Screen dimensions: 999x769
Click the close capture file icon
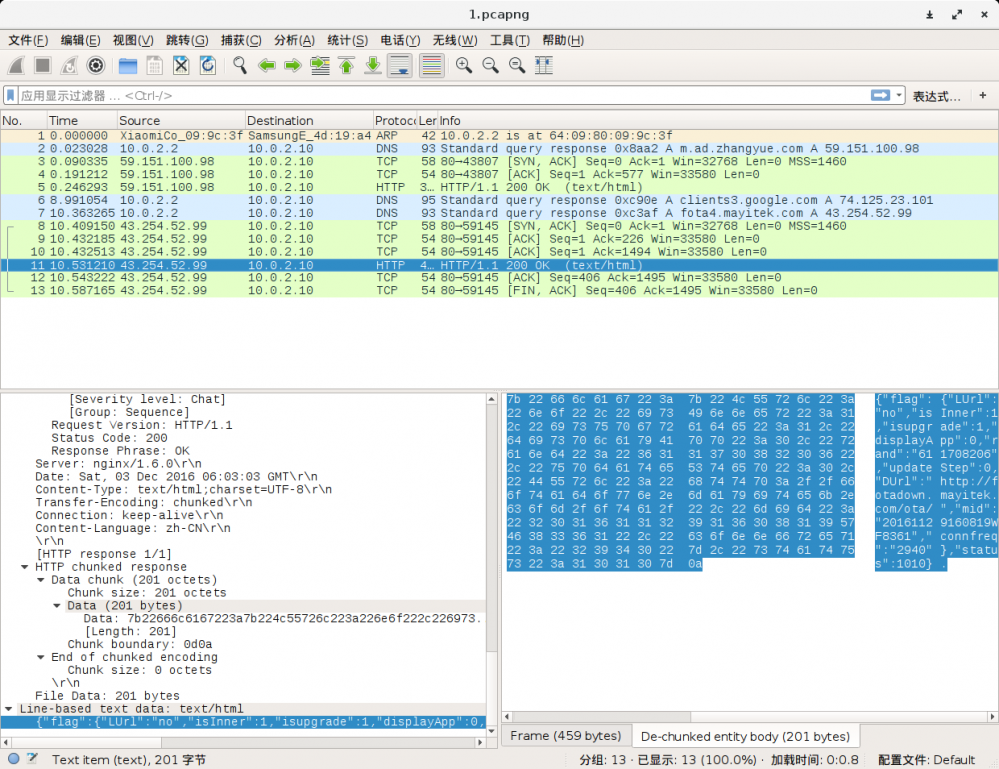click(181, 66)
